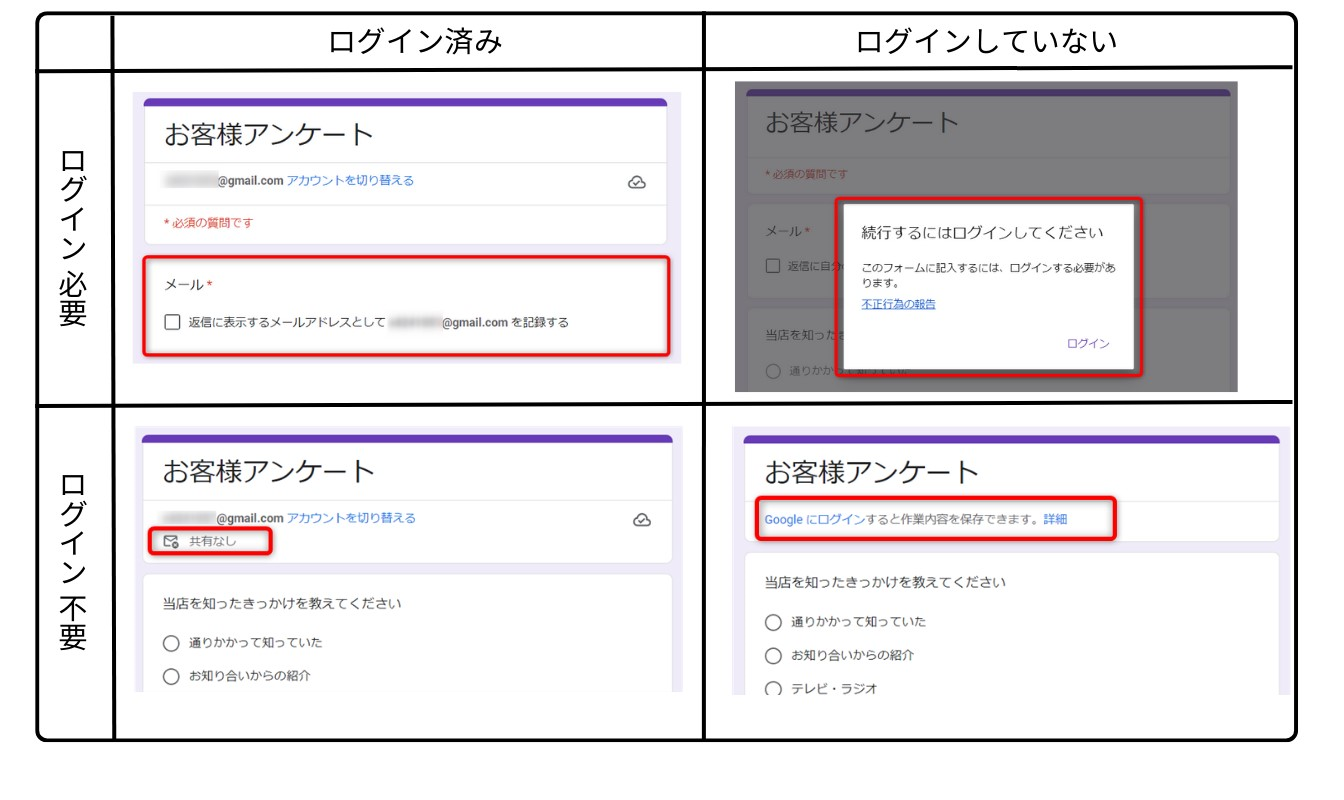Viewport: 1344px width, 800px height.
Task: Click アカウントを切り替える in the form with メール question
Action: (350, 181)
